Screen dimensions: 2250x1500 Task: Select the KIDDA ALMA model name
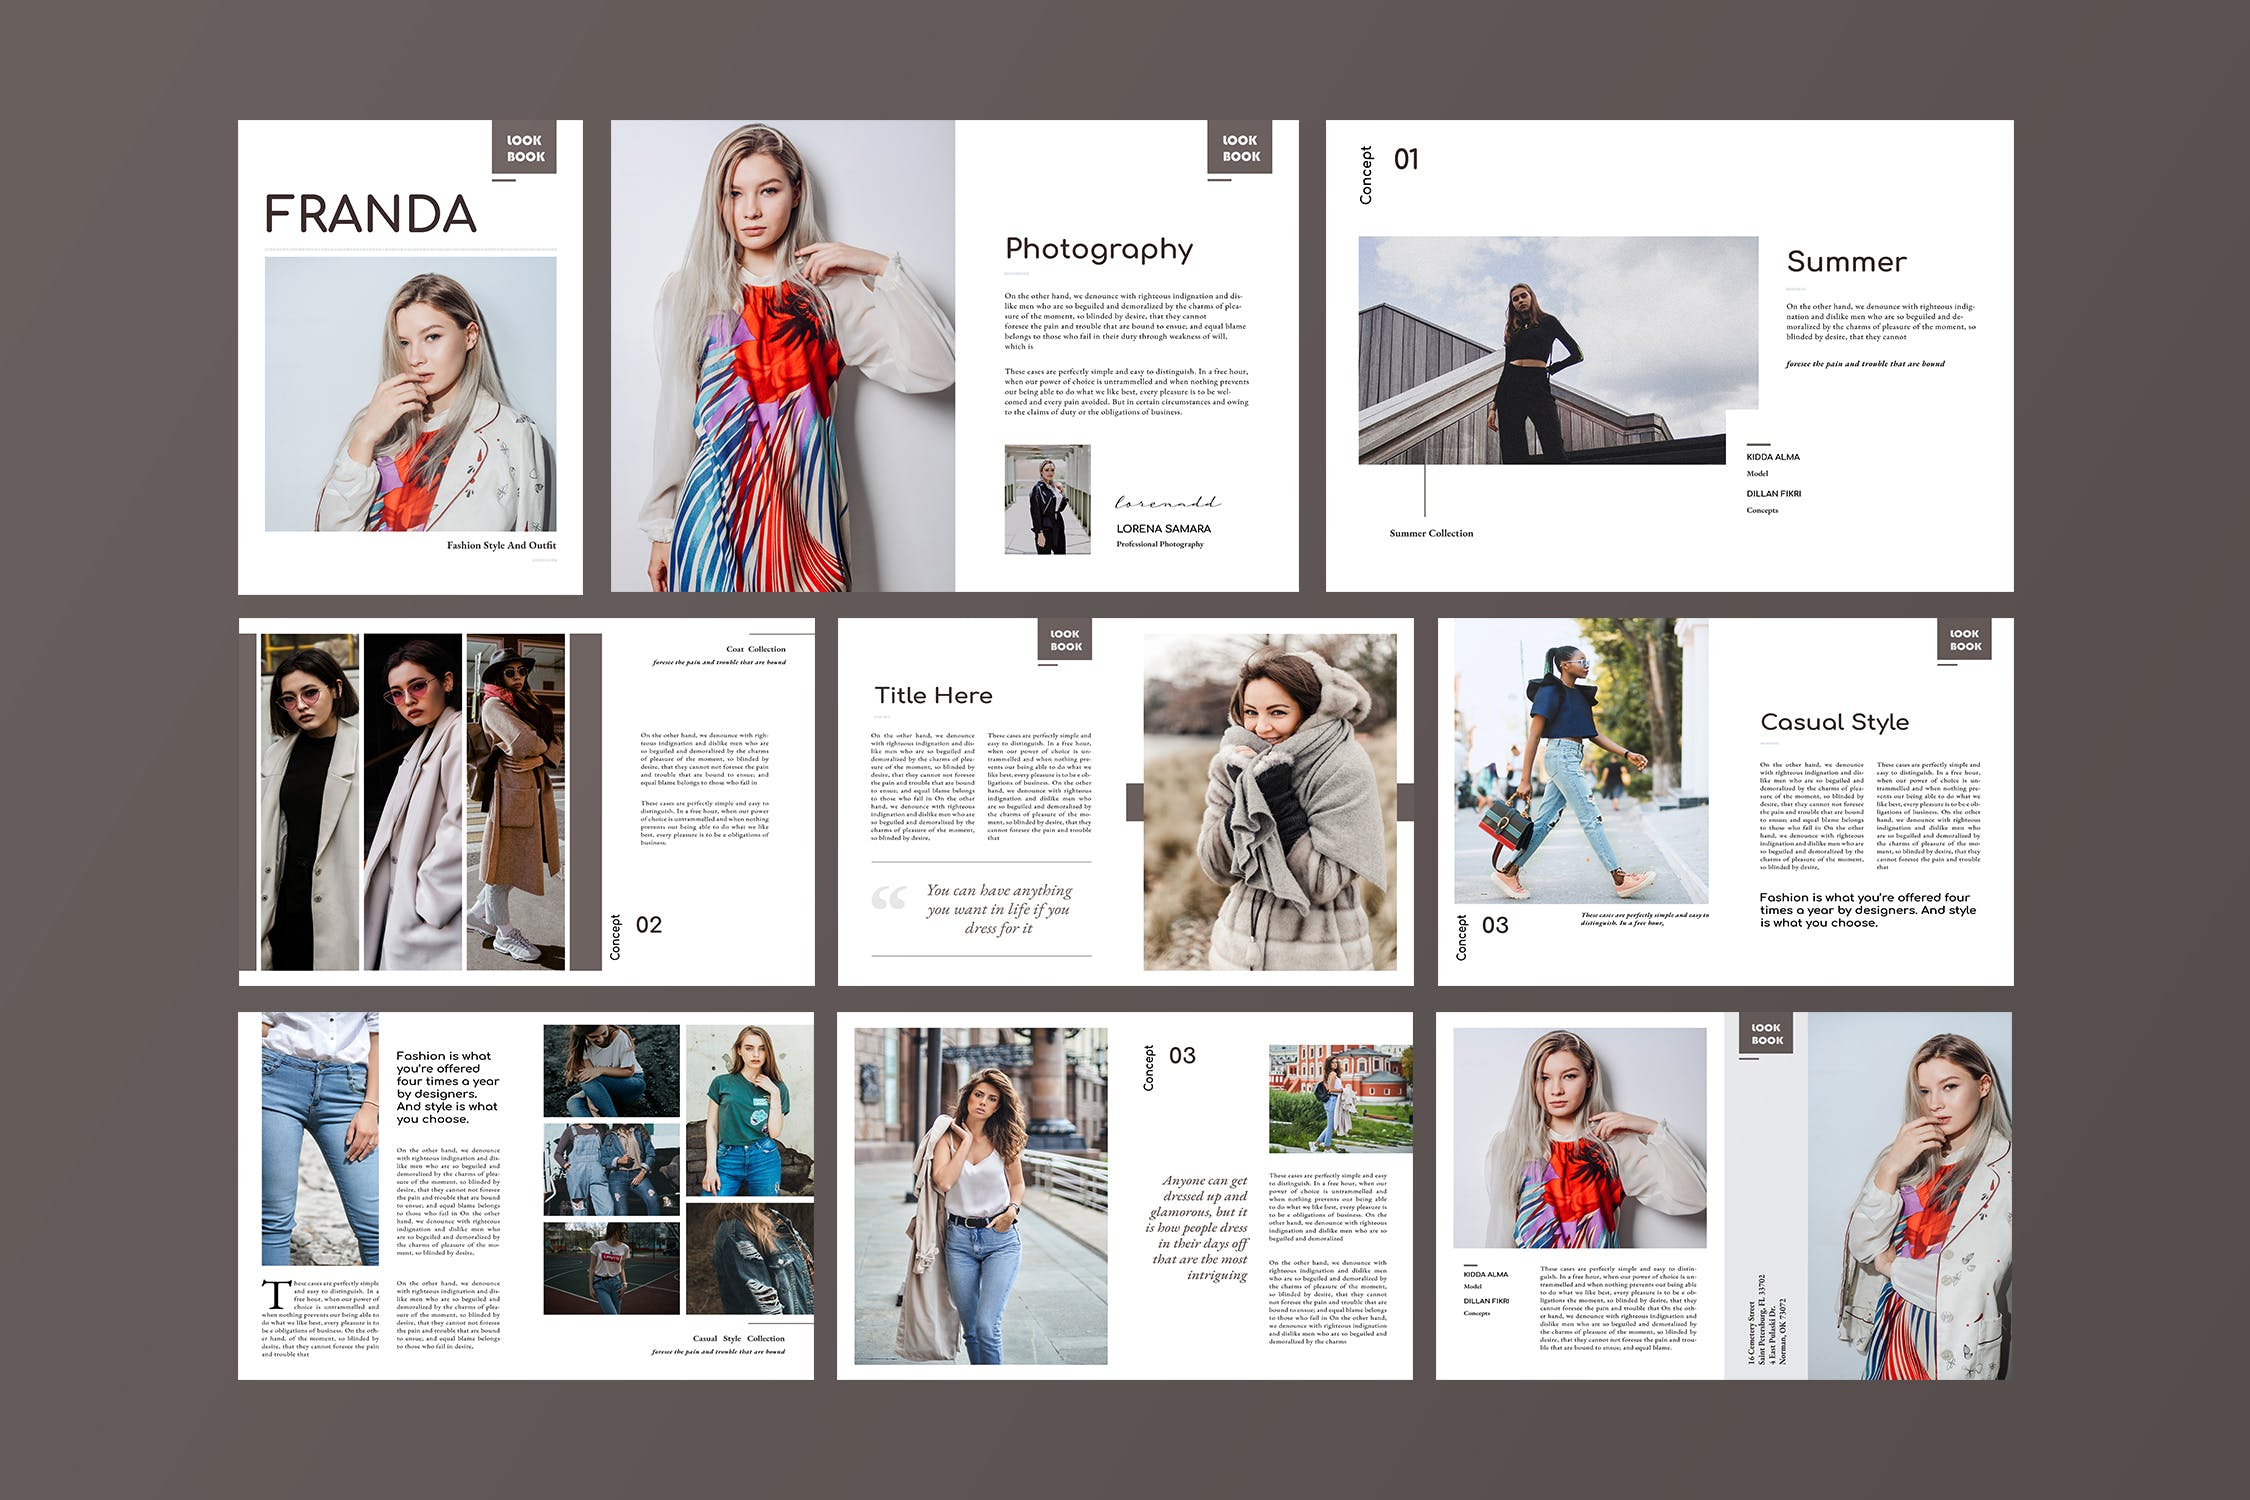point(1772,456)
